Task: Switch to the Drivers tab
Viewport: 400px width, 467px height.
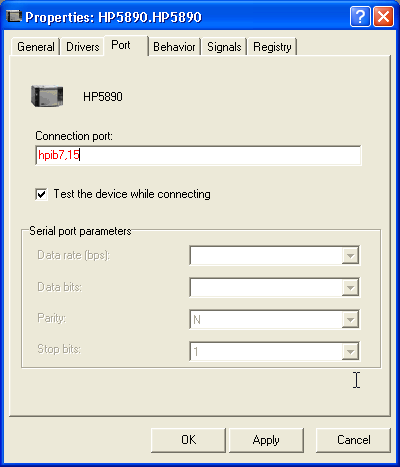Action: tap(83, 47)
